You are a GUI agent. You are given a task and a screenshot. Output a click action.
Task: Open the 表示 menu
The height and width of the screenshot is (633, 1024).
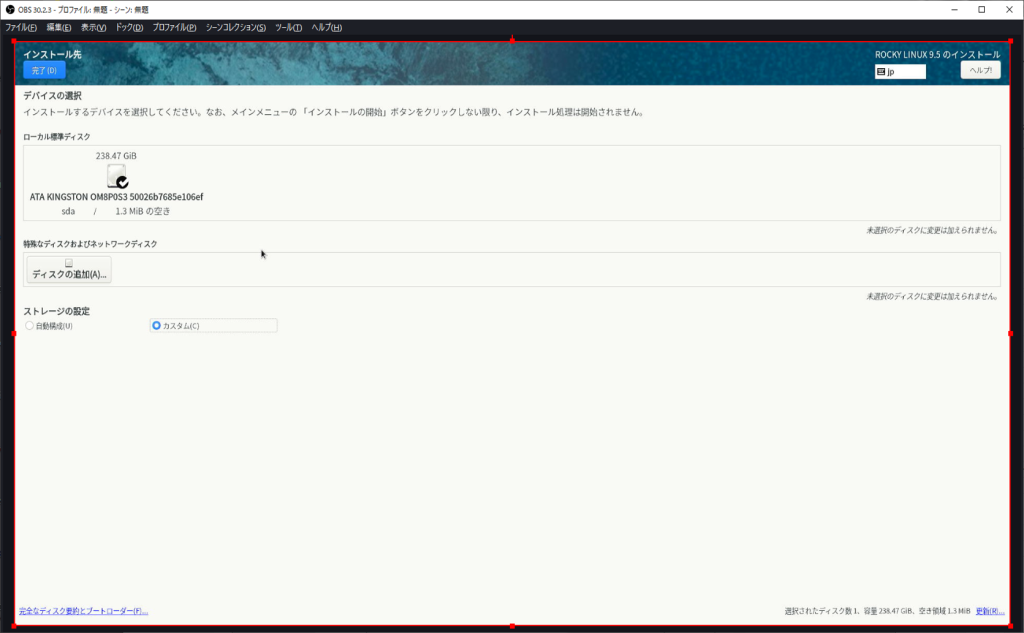(93, 27)
